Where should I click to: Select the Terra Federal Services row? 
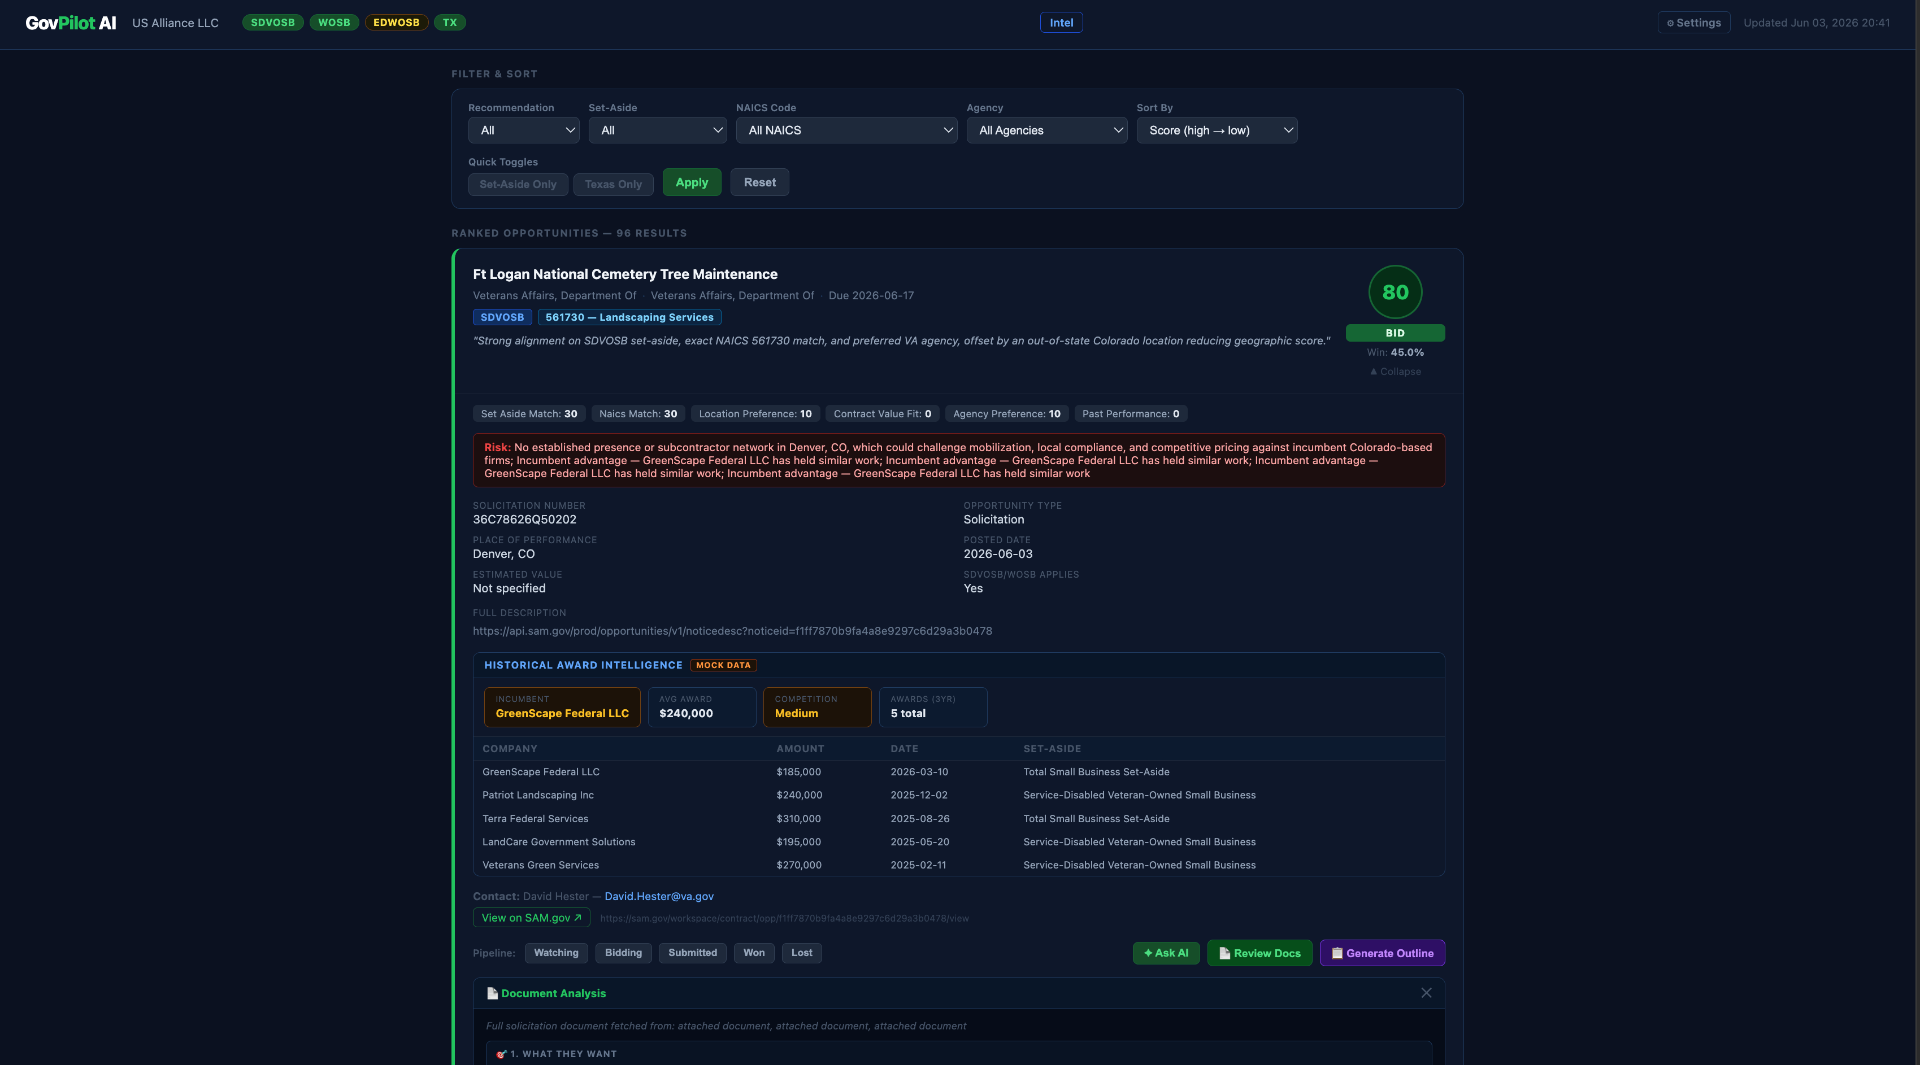click(959, 819)
